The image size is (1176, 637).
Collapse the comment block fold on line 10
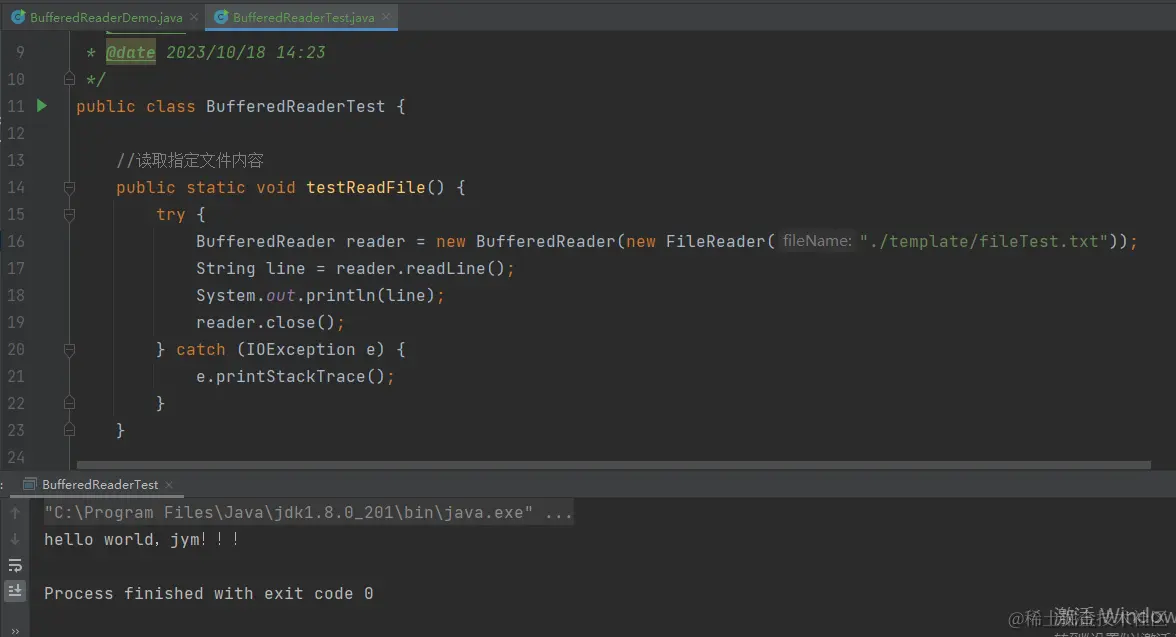pos(69,79)
